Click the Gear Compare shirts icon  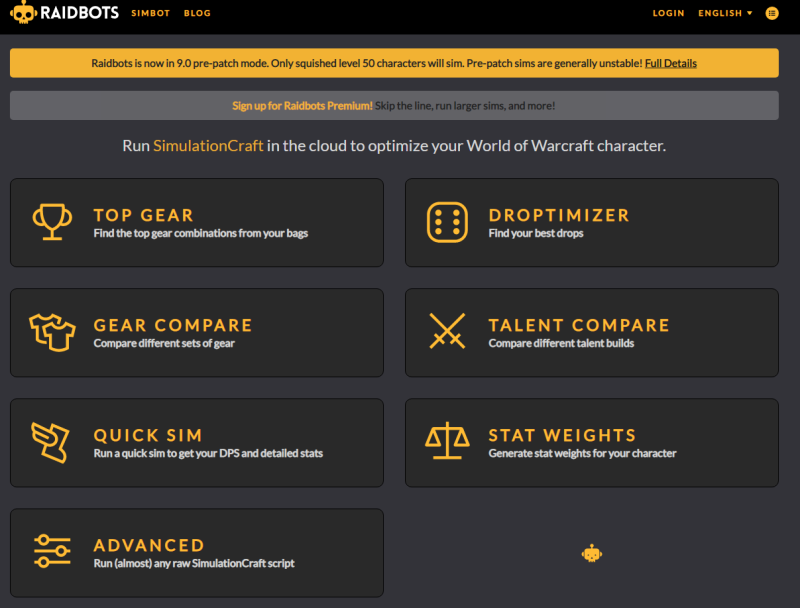52,332
